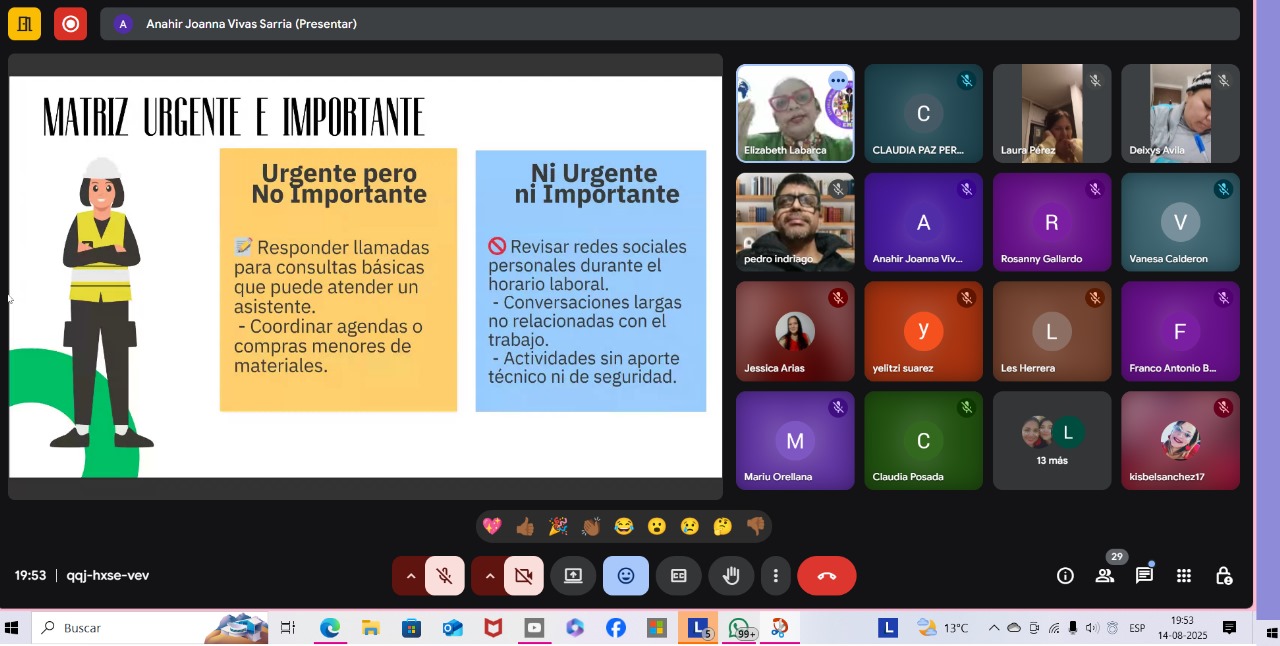
Task: Turn on the camera
Action: click(x=523, y=576)
